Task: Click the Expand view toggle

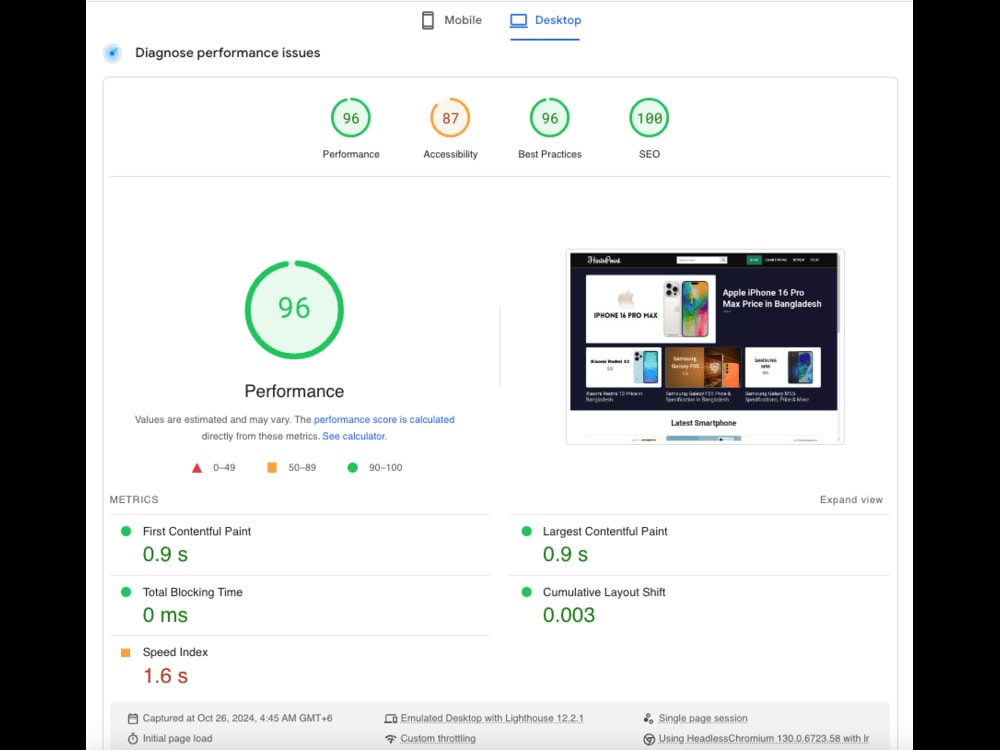Action: click(851, 500)
